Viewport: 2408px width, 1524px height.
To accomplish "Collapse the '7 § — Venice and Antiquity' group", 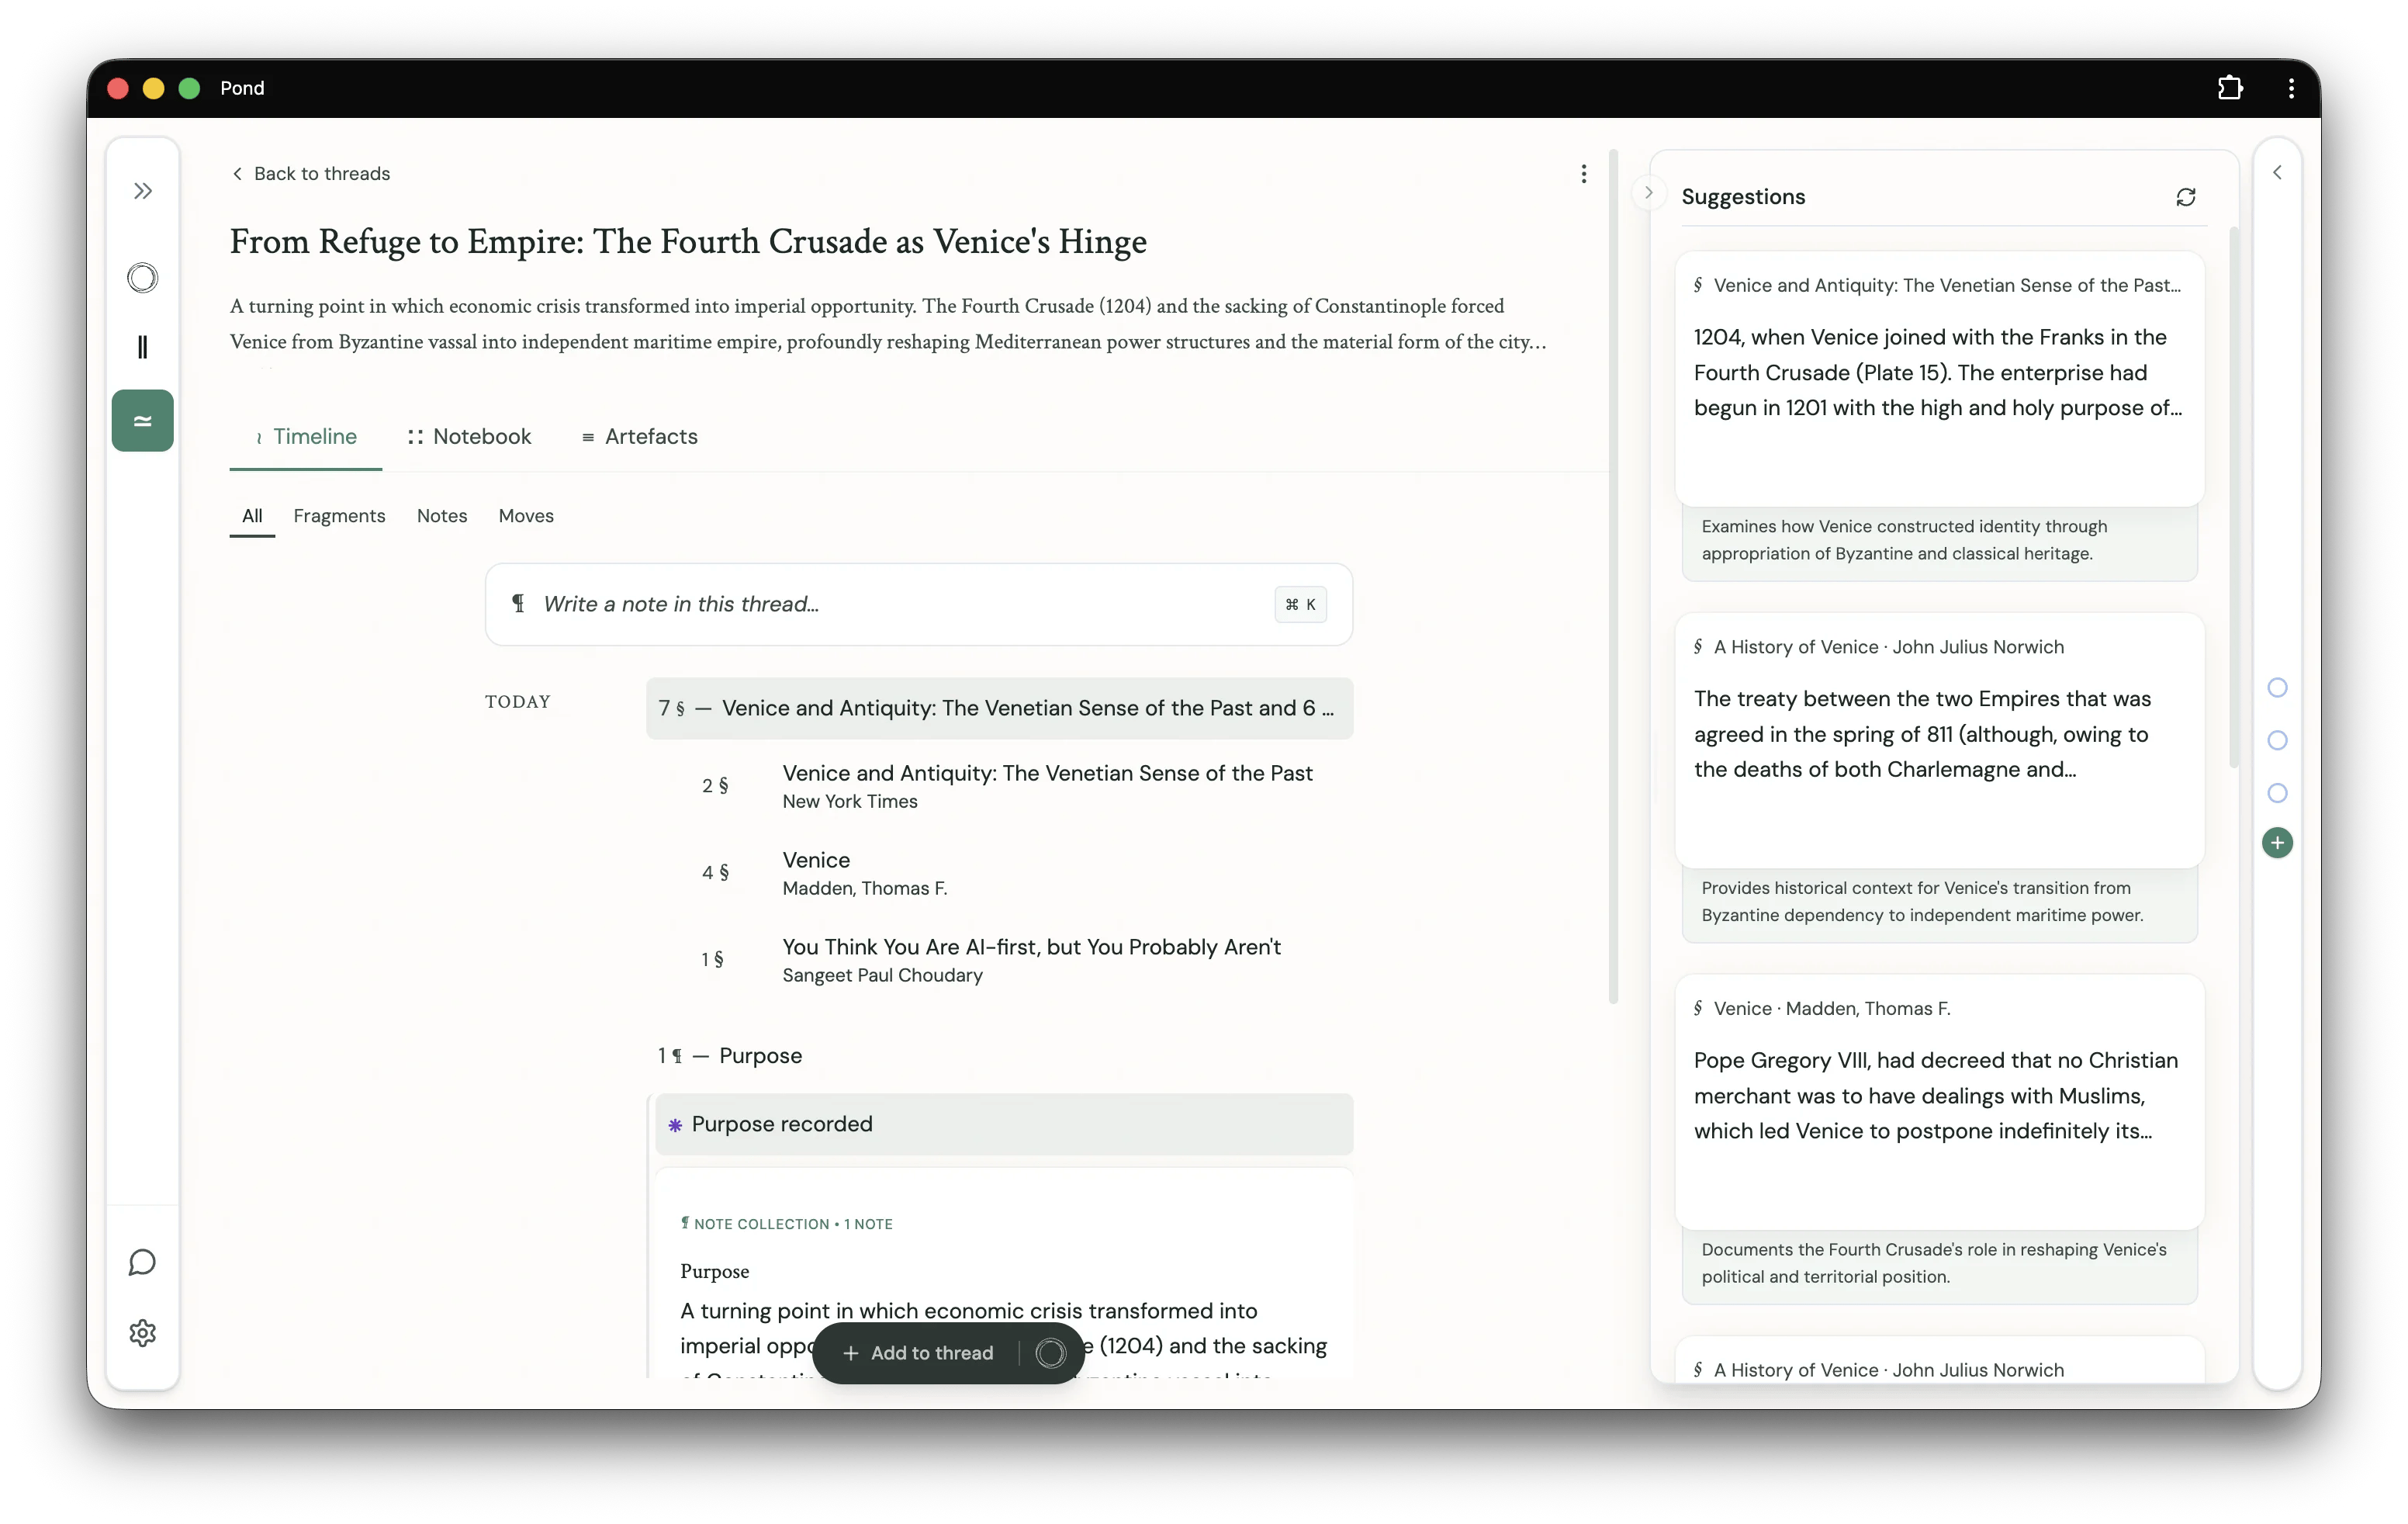I will tap(999, 708).
